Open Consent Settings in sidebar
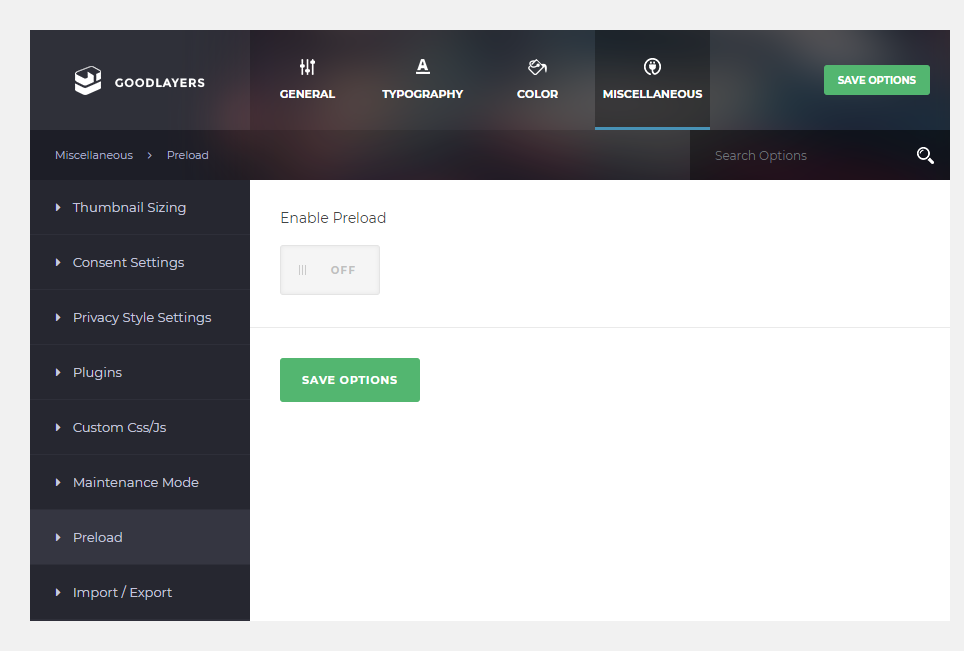964x651 pixels. [x=140, y=262]
